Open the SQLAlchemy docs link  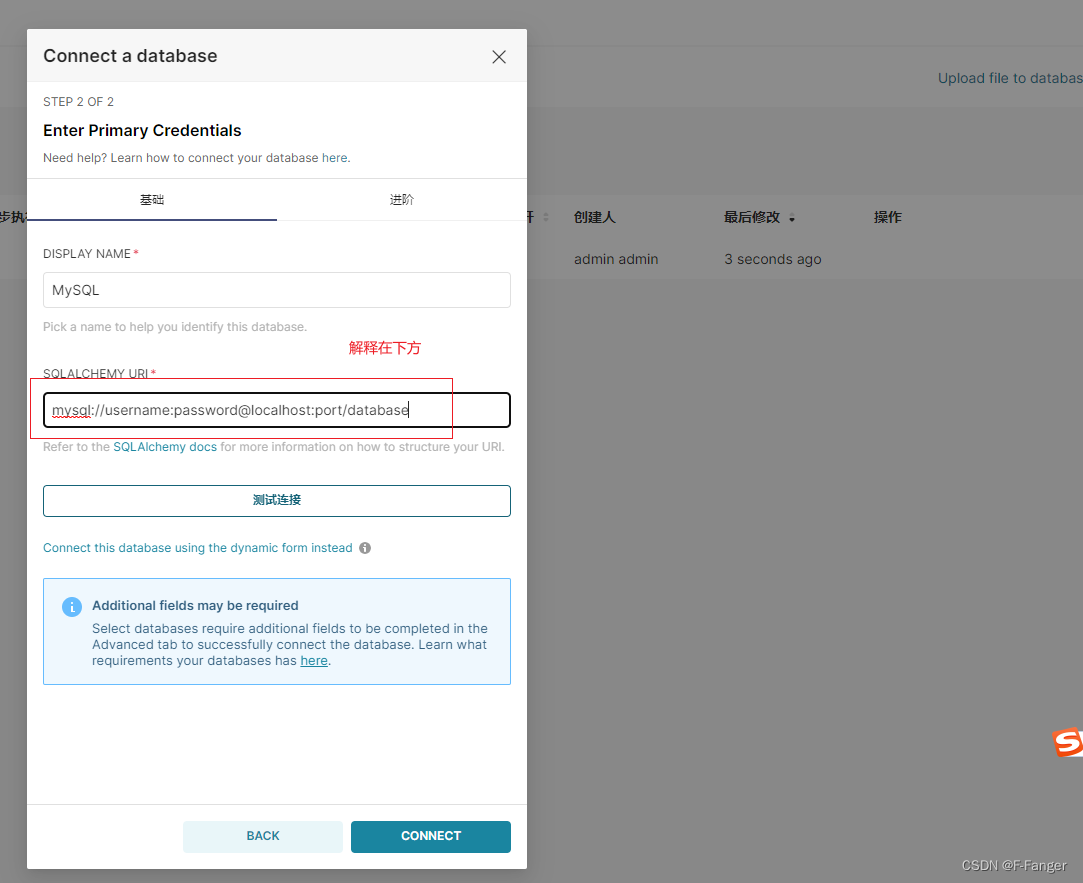pos(165,447)
